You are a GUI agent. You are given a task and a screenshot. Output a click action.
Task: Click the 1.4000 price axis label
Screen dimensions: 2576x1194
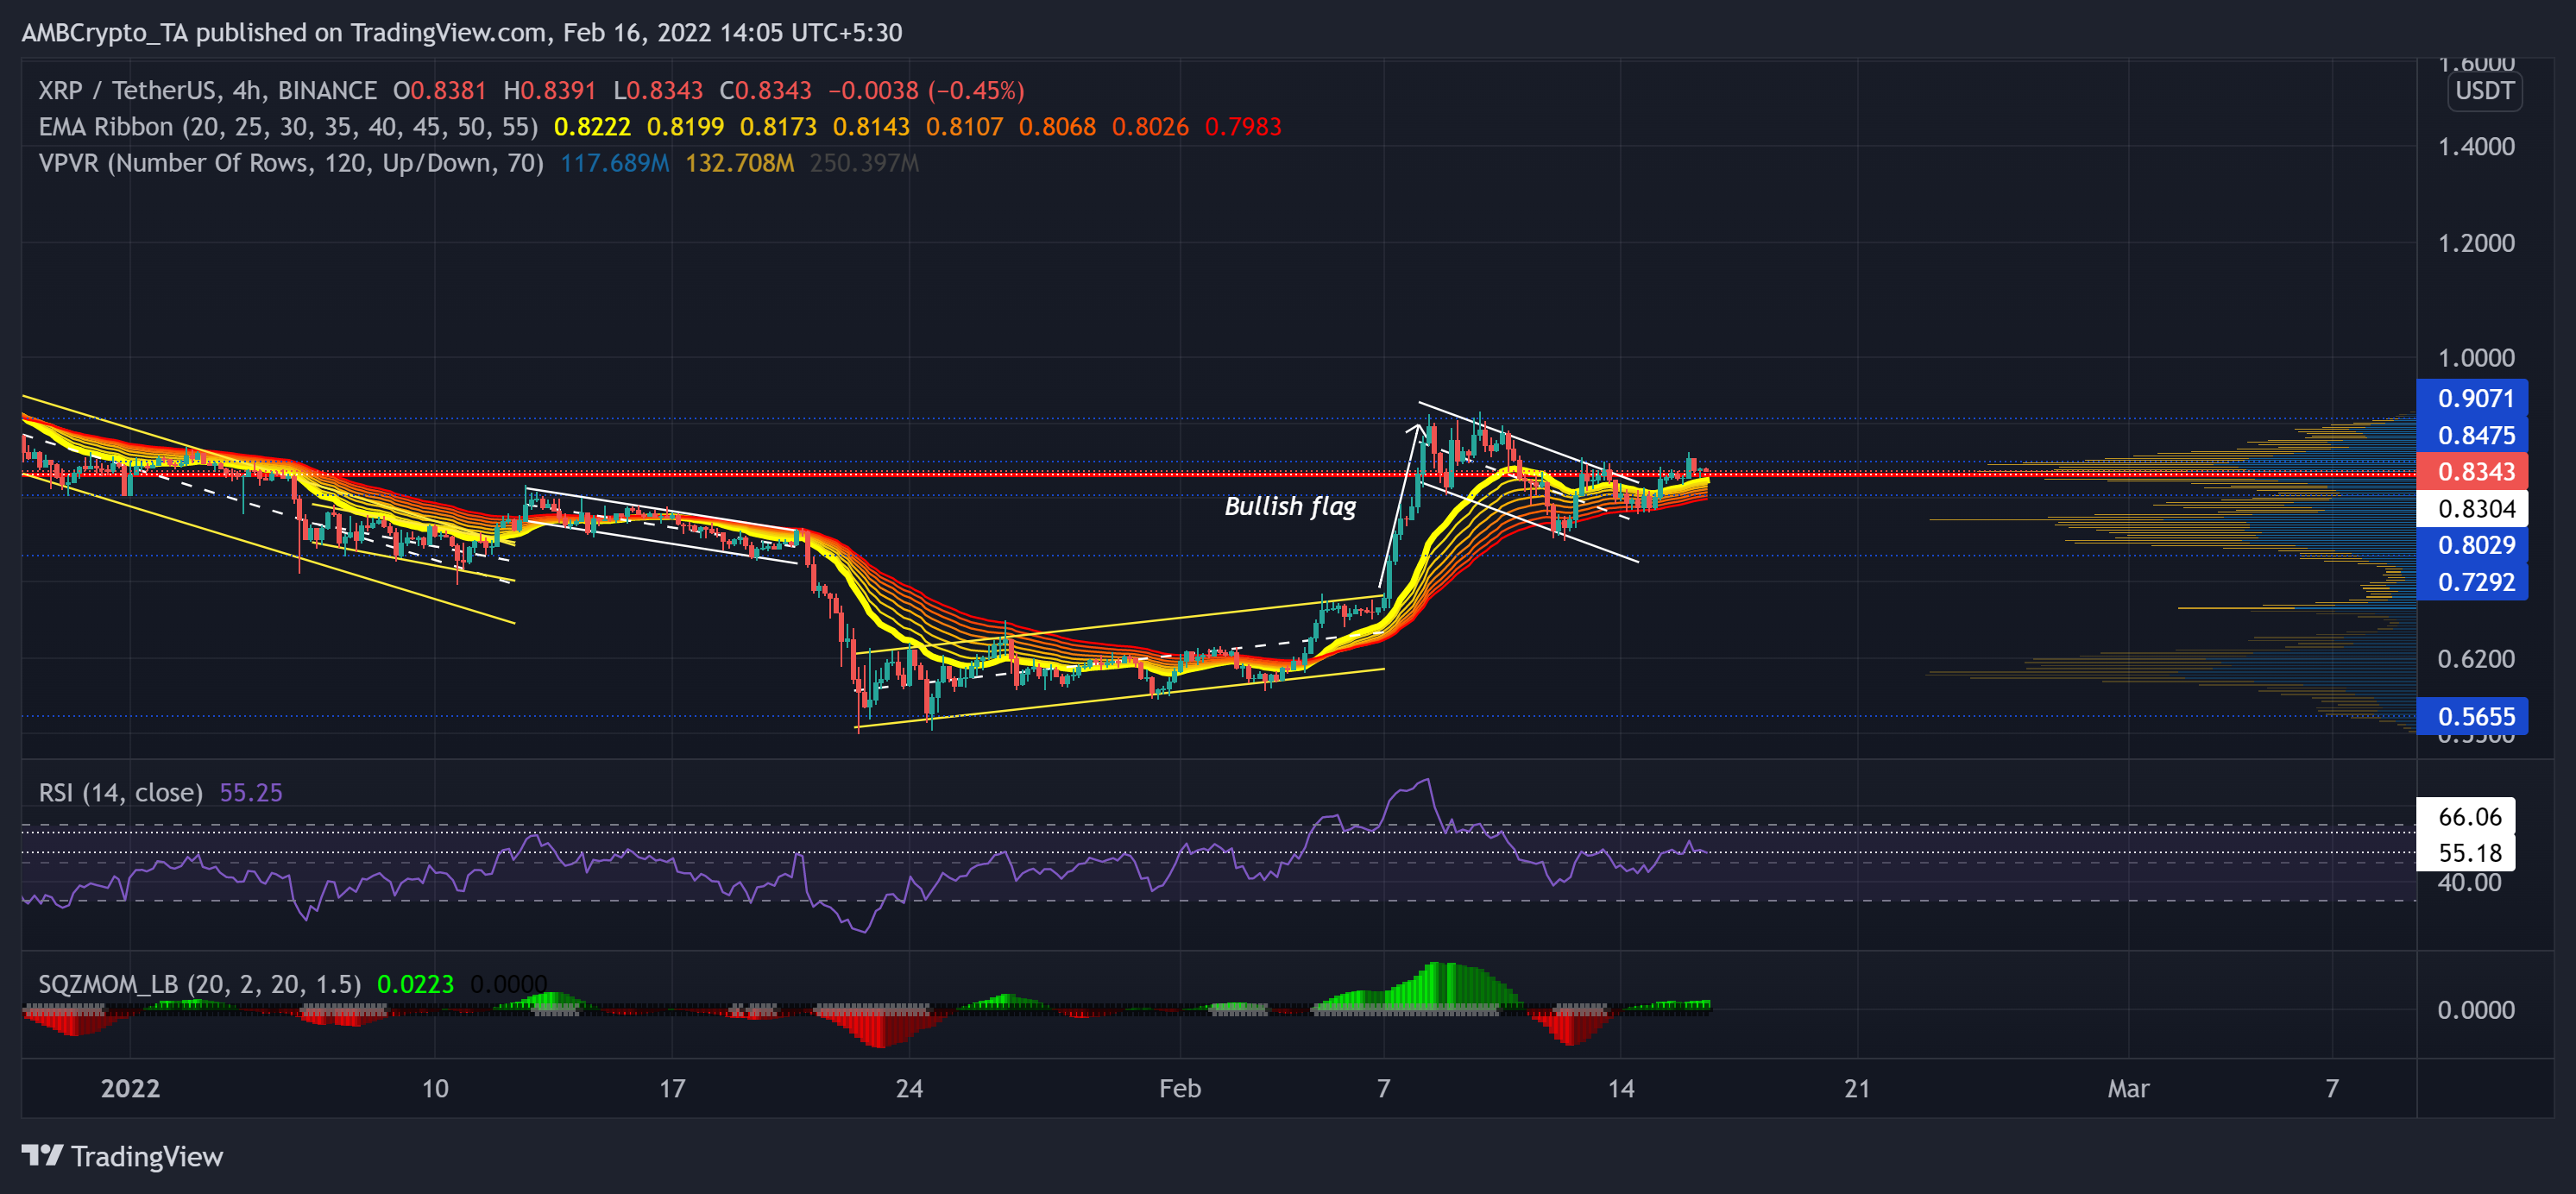point(2476,147)
